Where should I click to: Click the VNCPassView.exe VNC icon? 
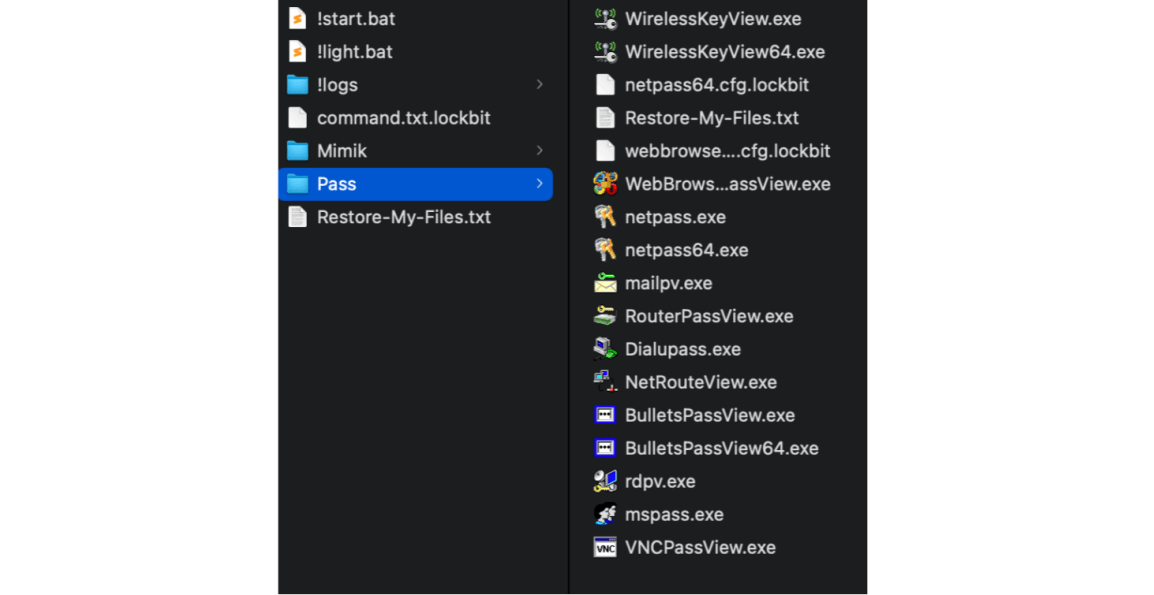point(605,547)
